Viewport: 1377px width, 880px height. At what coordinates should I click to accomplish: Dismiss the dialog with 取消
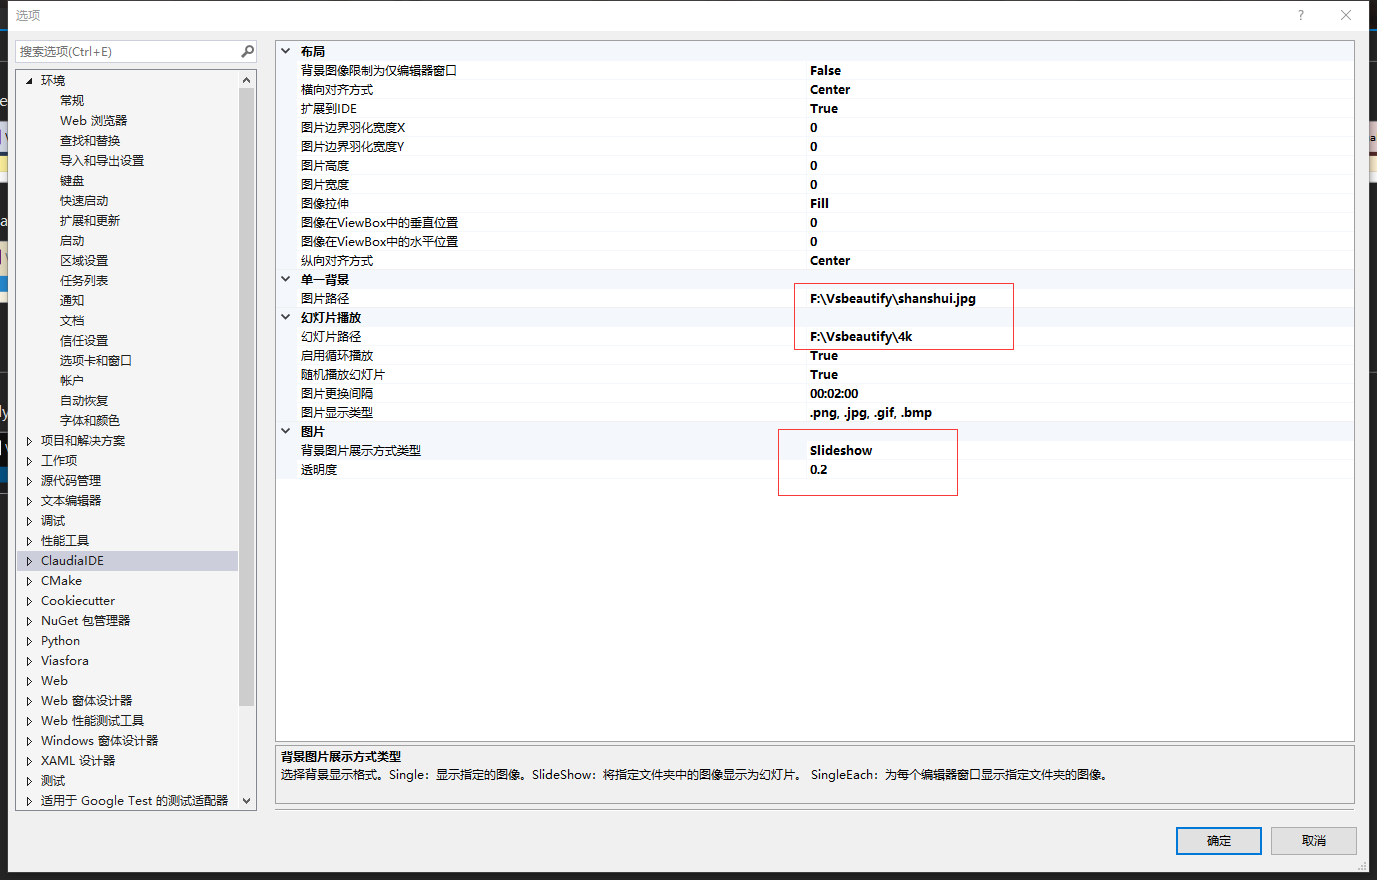click(1313, 840)
